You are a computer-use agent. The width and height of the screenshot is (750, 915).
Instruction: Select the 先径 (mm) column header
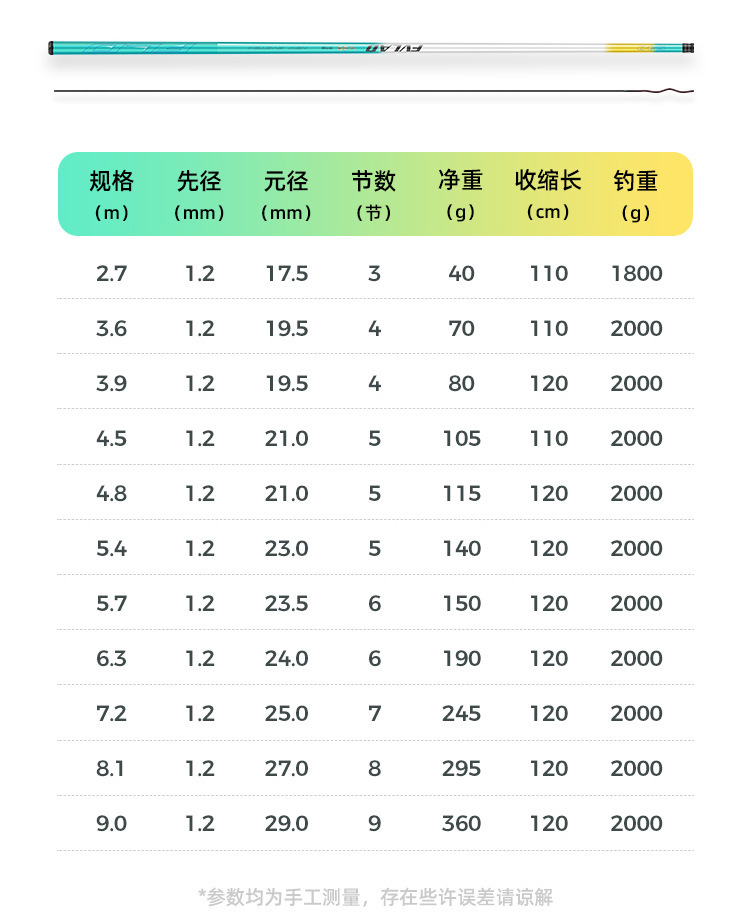(199, 194)
